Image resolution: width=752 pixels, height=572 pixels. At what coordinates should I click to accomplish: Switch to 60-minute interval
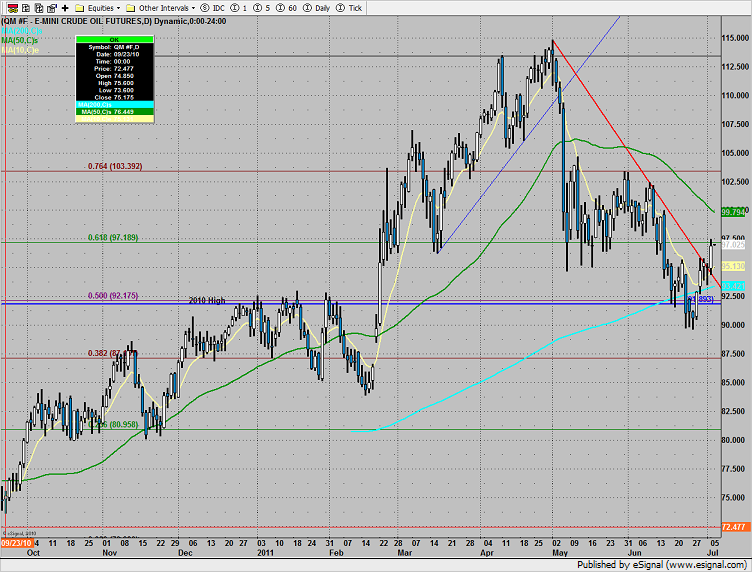[x=287, y=8]
